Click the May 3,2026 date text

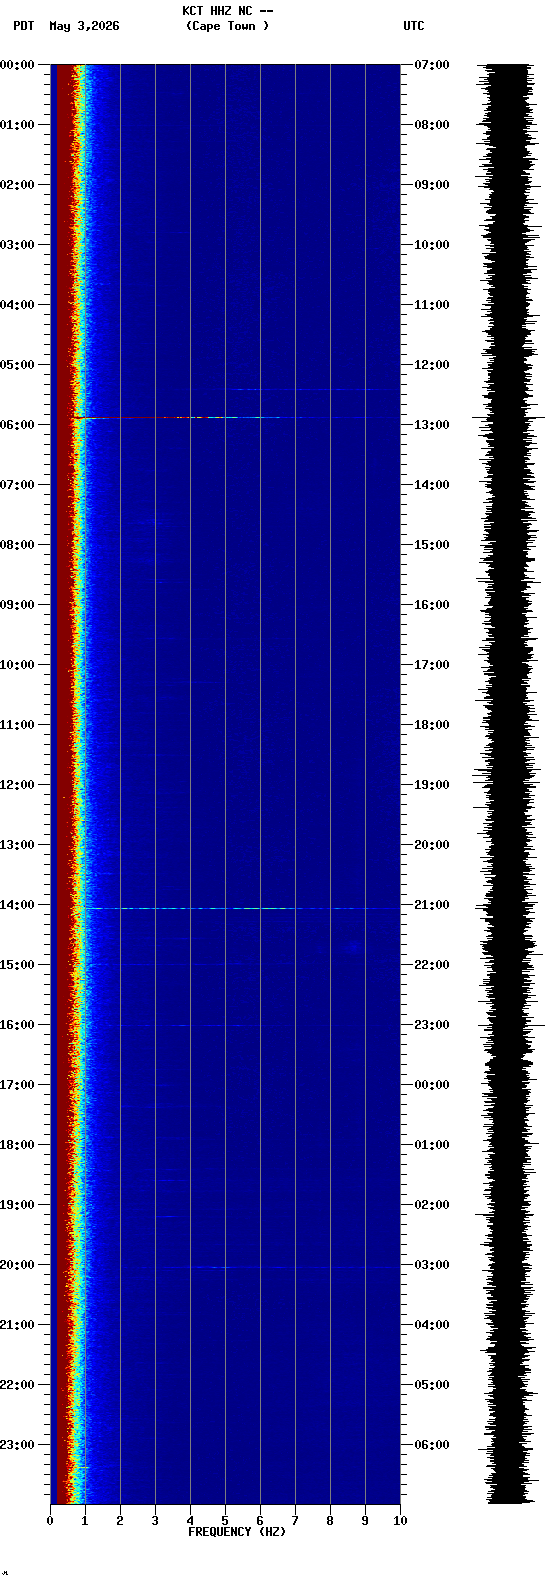click(x=84, y=26)
